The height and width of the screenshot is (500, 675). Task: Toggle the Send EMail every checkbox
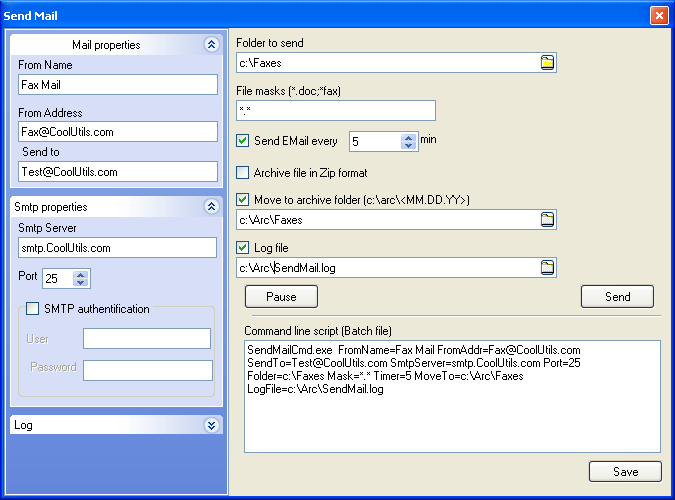(x=242, y=141)
